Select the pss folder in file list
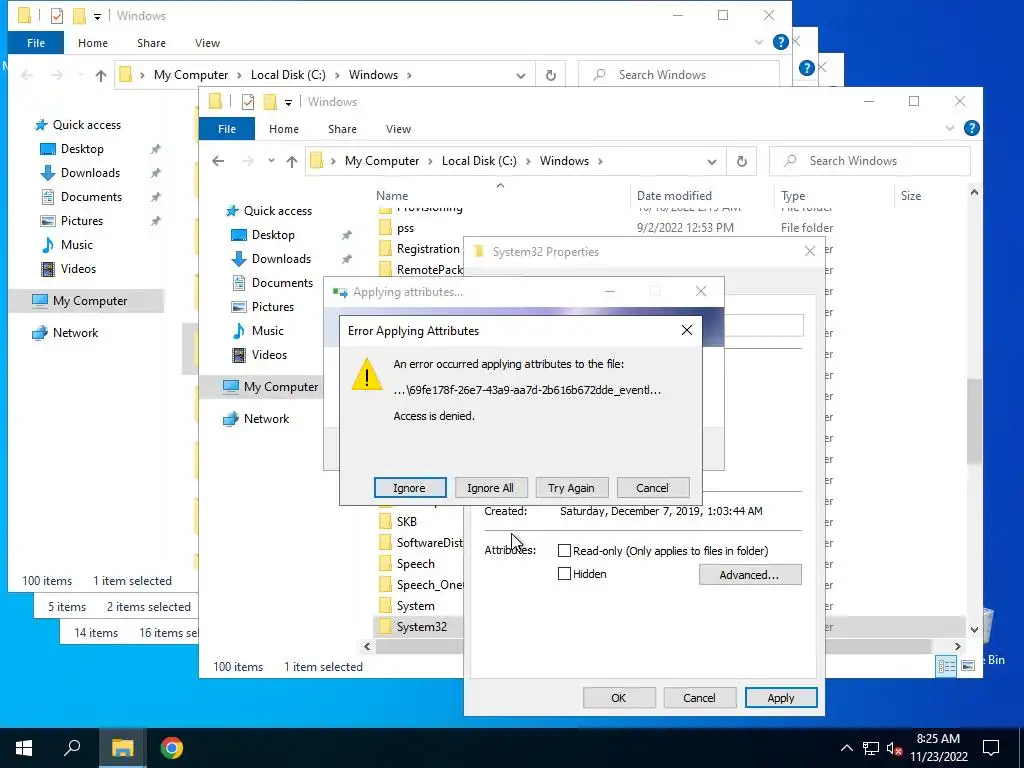1024x768 pixels. tap(396, 228)
